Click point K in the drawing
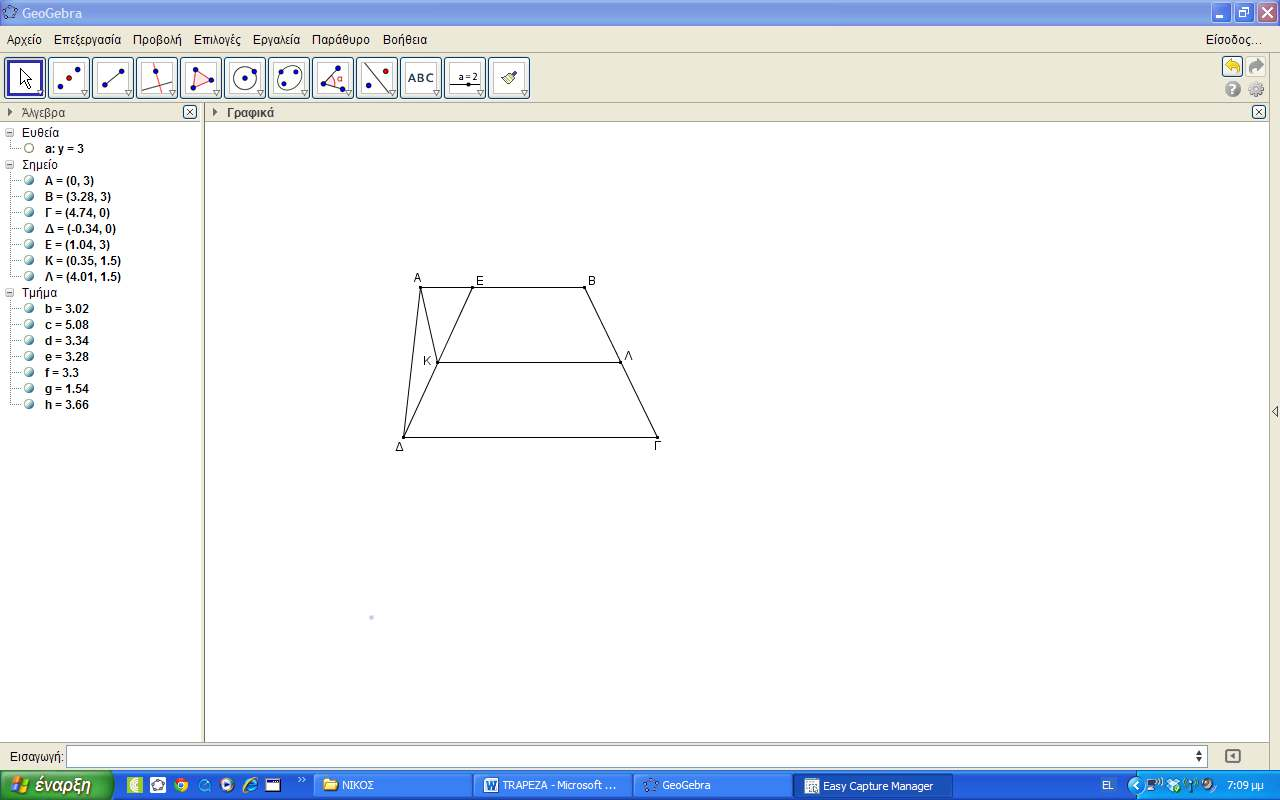The width and height of the screenshot is (1280, 800). point(437,362)
